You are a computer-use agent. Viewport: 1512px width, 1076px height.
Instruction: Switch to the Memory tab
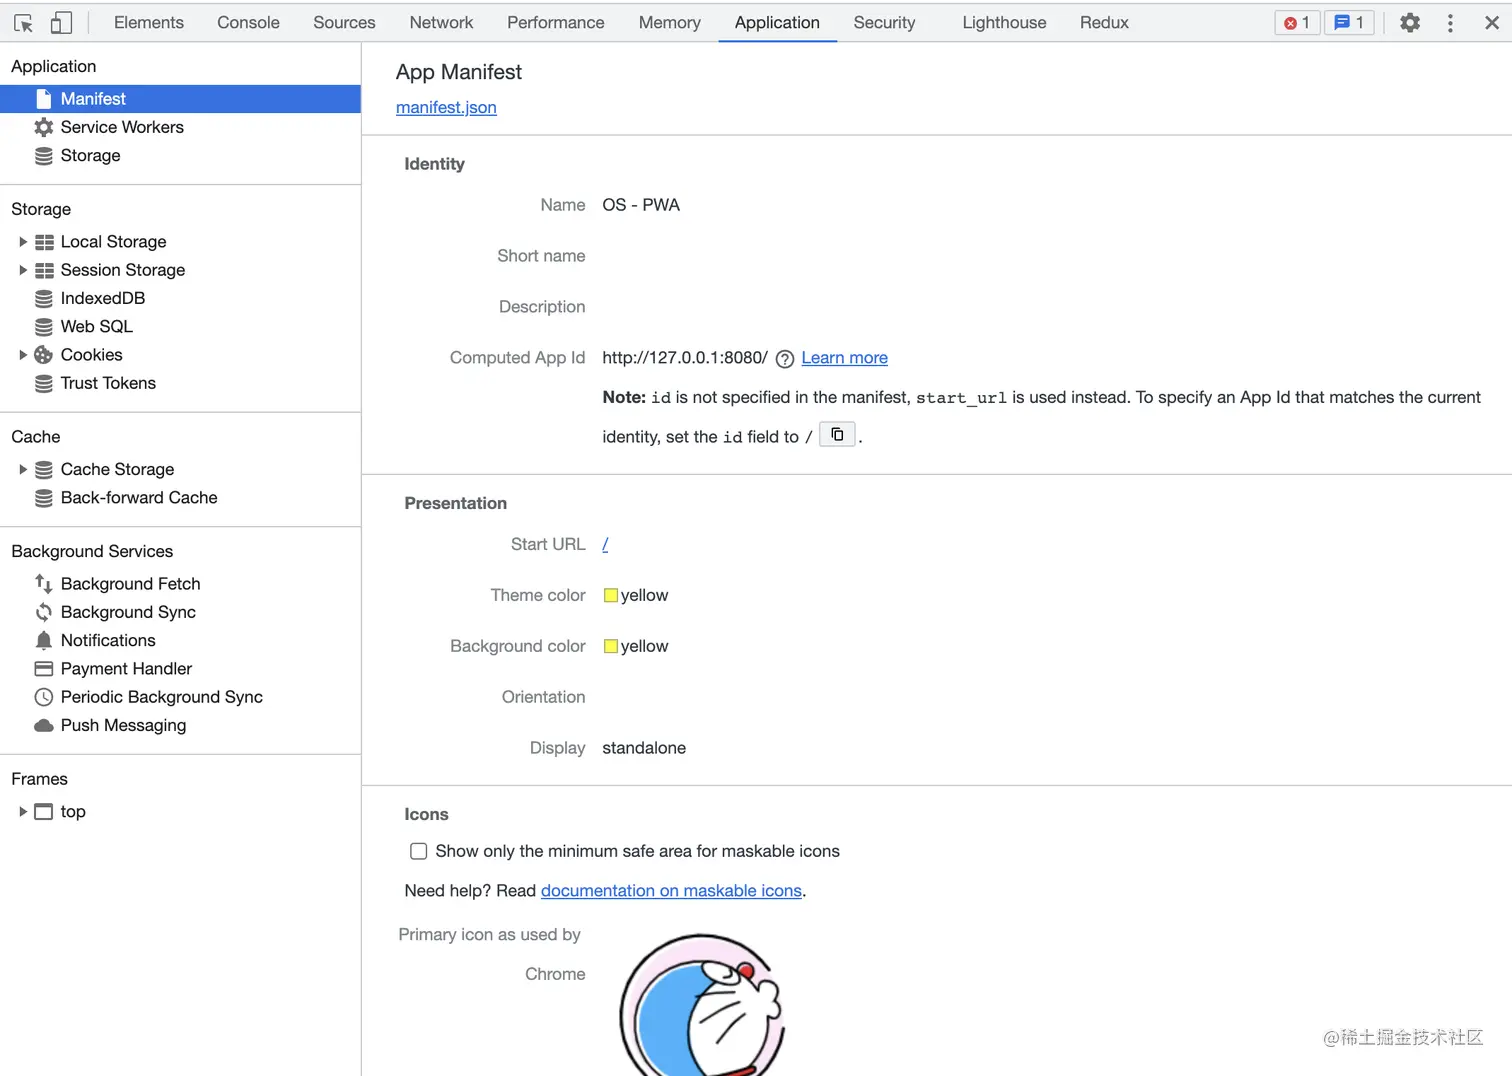point(670,22)
